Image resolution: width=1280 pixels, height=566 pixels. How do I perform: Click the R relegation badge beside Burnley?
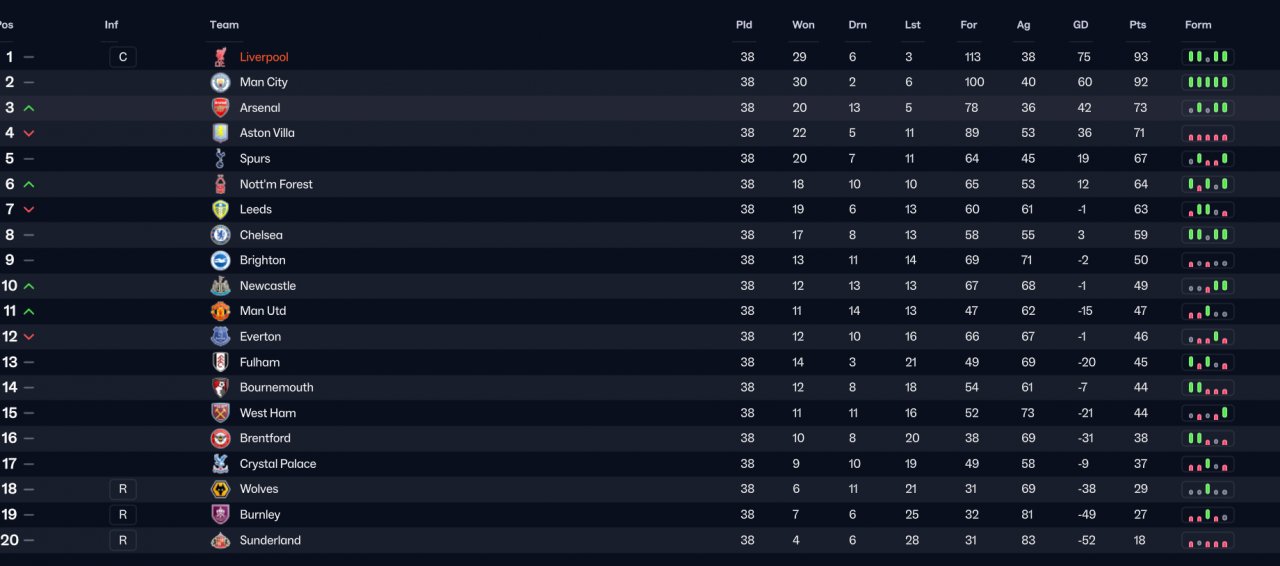coord(123,514)
